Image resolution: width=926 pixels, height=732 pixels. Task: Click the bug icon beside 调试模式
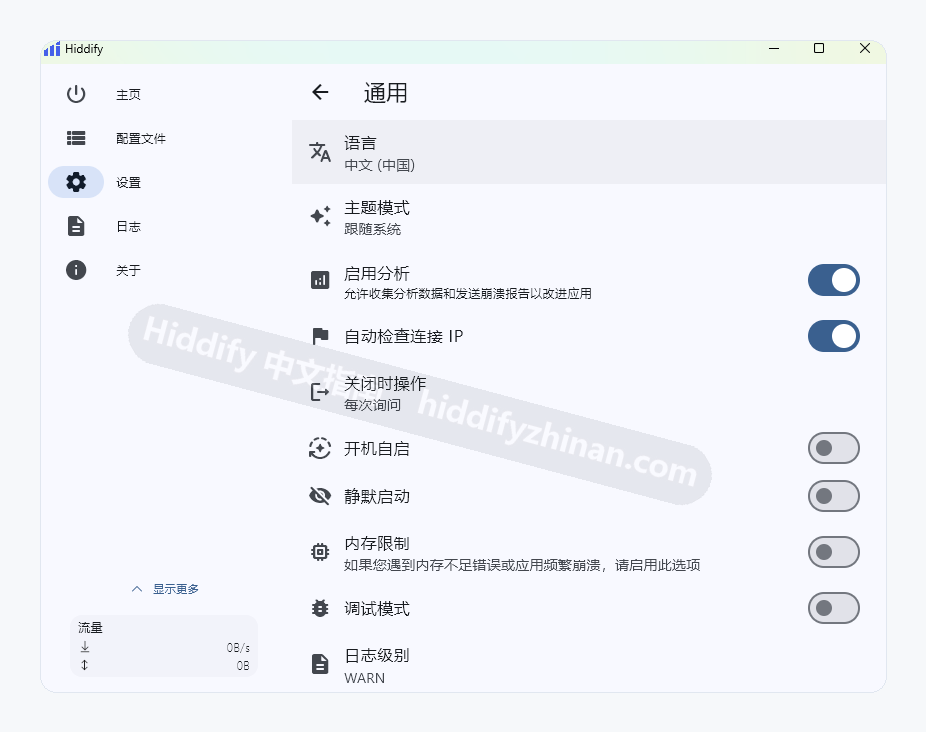tap(320, 608)
